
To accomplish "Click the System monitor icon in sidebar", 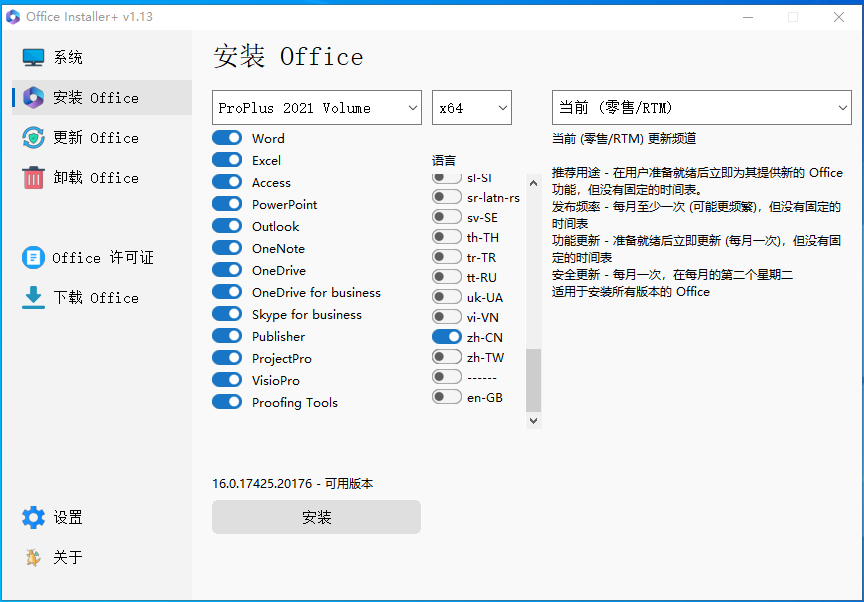I will tap(33, 57).
